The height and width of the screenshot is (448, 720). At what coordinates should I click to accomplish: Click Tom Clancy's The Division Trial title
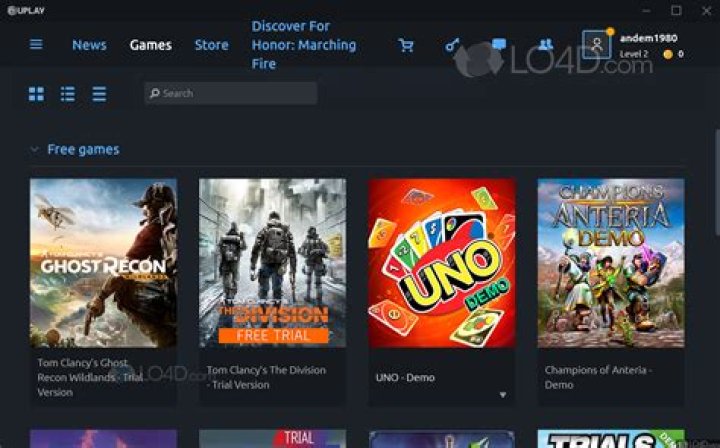[x=266, y=377]
